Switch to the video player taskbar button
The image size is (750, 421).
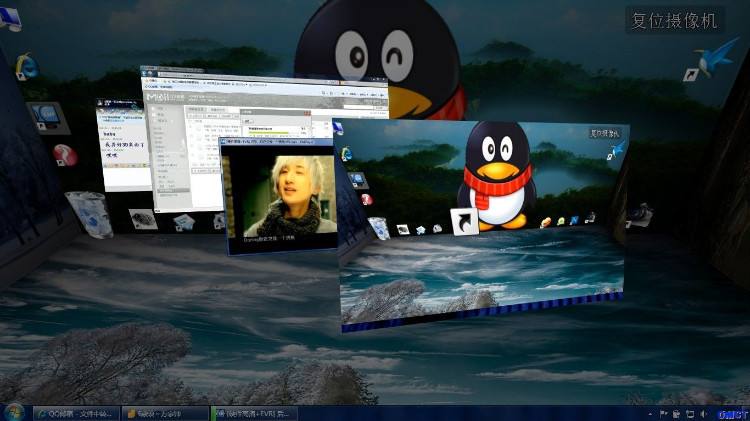[254, 413]
